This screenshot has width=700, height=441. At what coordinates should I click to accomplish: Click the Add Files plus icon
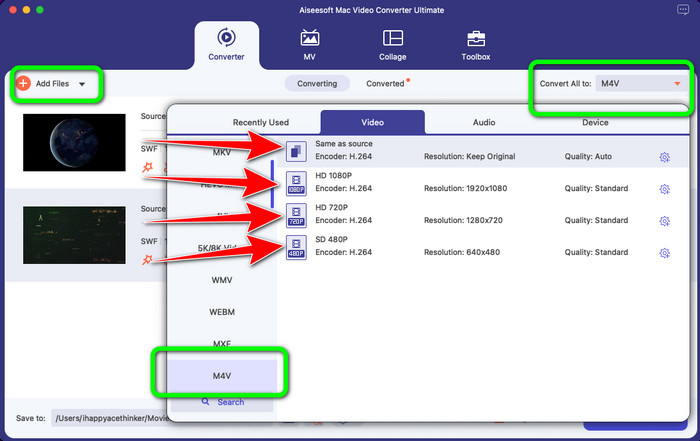[x=23, y=83]
